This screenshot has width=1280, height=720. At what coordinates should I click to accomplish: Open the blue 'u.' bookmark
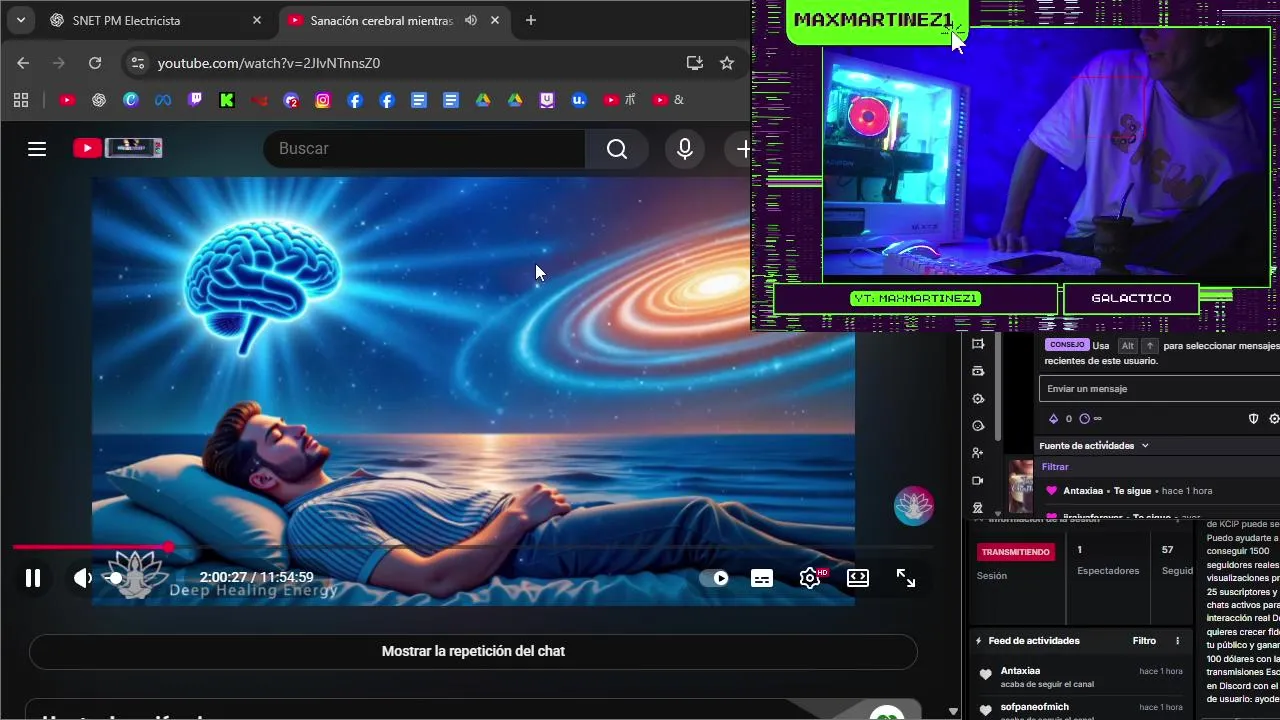(x=579, y=100)
